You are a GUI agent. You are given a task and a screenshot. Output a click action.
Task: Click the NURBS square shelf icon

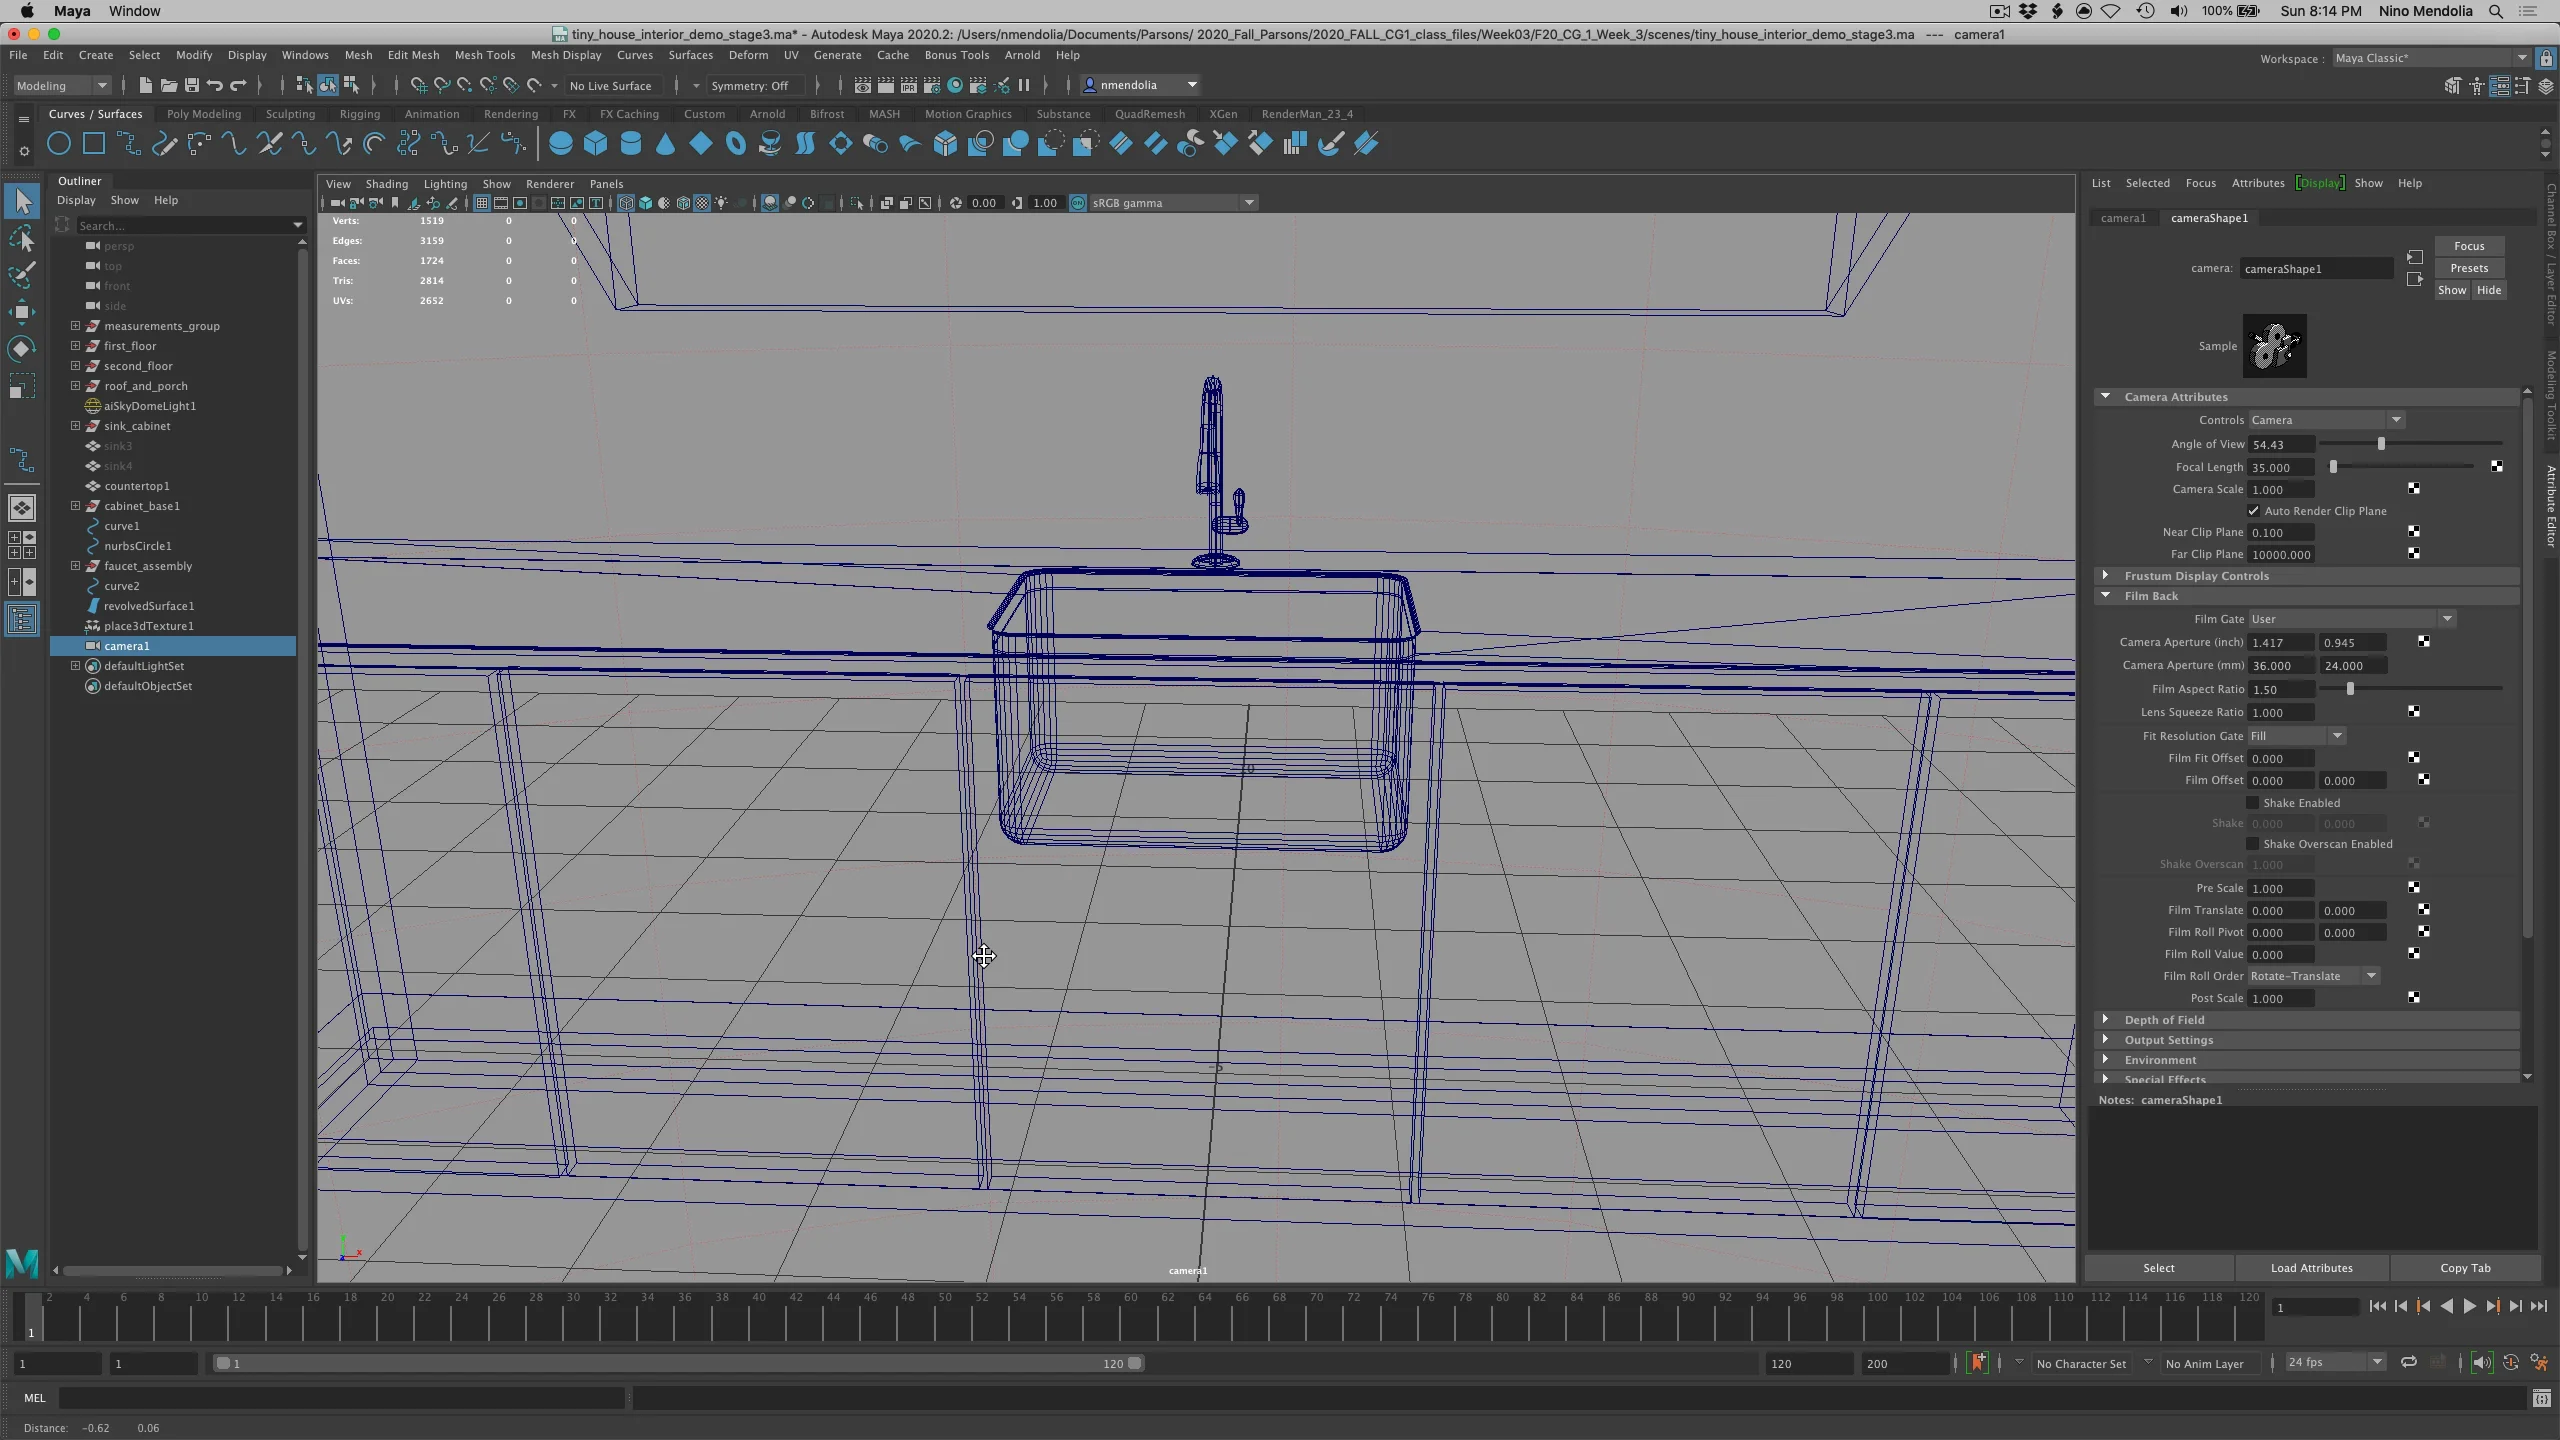94,144
